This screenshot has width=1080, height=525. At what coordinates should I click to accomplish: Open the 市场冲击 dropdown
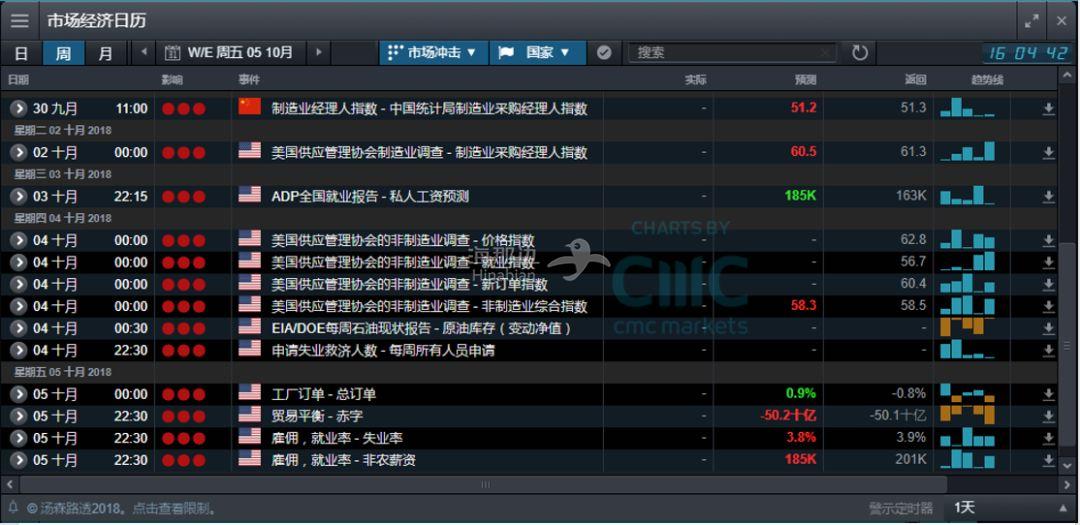coord(432,53)
